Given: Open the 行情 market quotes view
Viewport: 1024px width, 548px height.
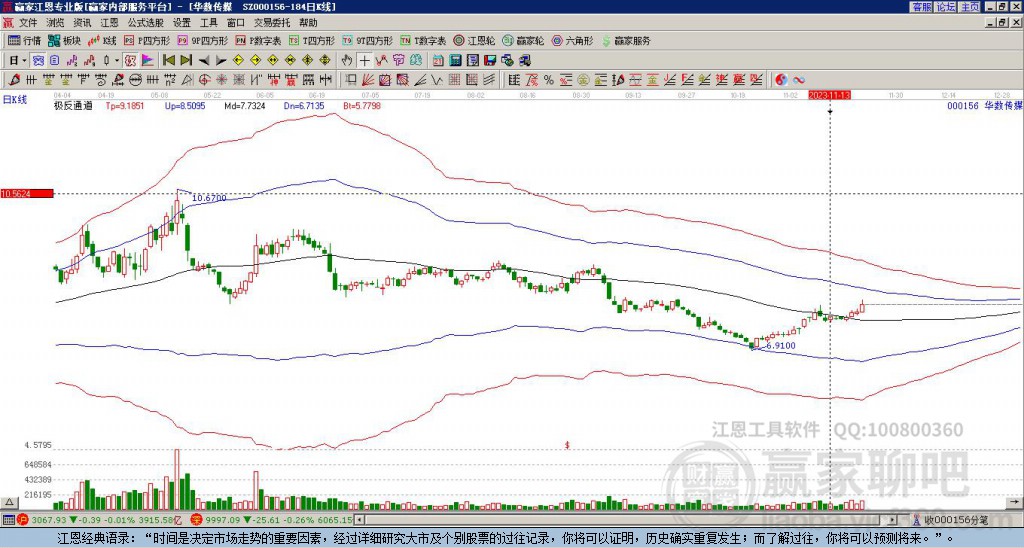Looking at the screenshot, I should point(24,40).
